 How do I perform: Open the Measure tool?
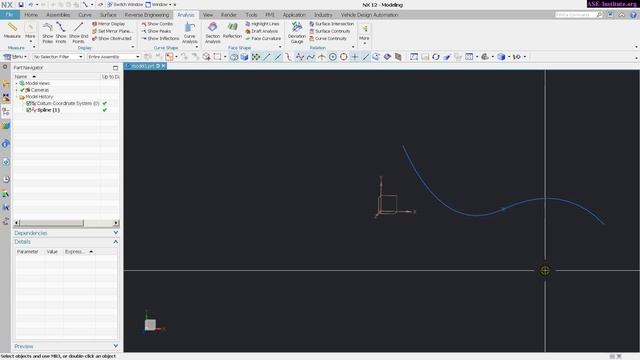(x=12, y=31)
